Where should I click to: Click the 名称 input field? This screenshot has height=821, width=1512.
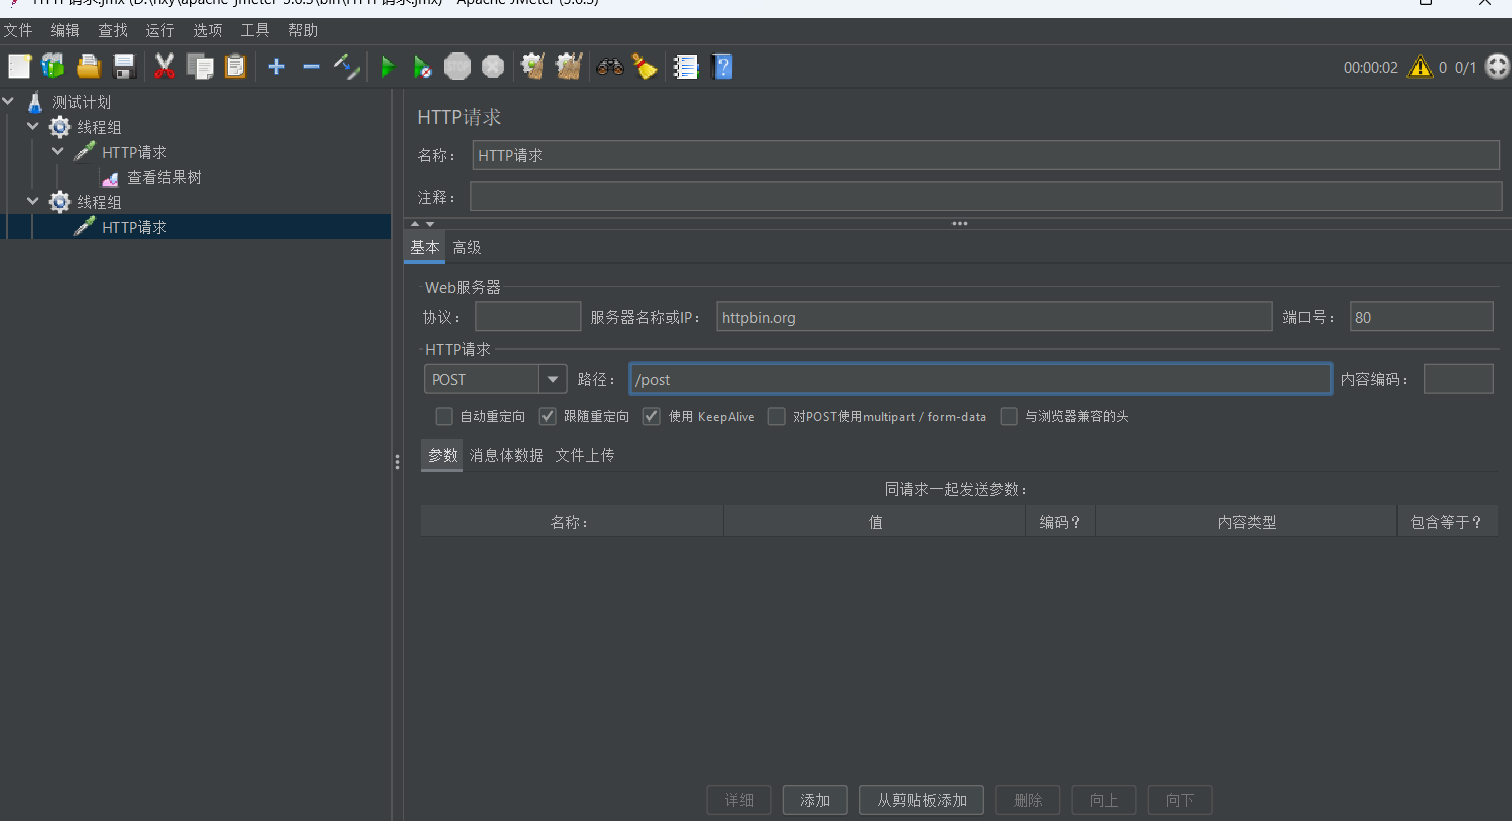tap(986, 155)
